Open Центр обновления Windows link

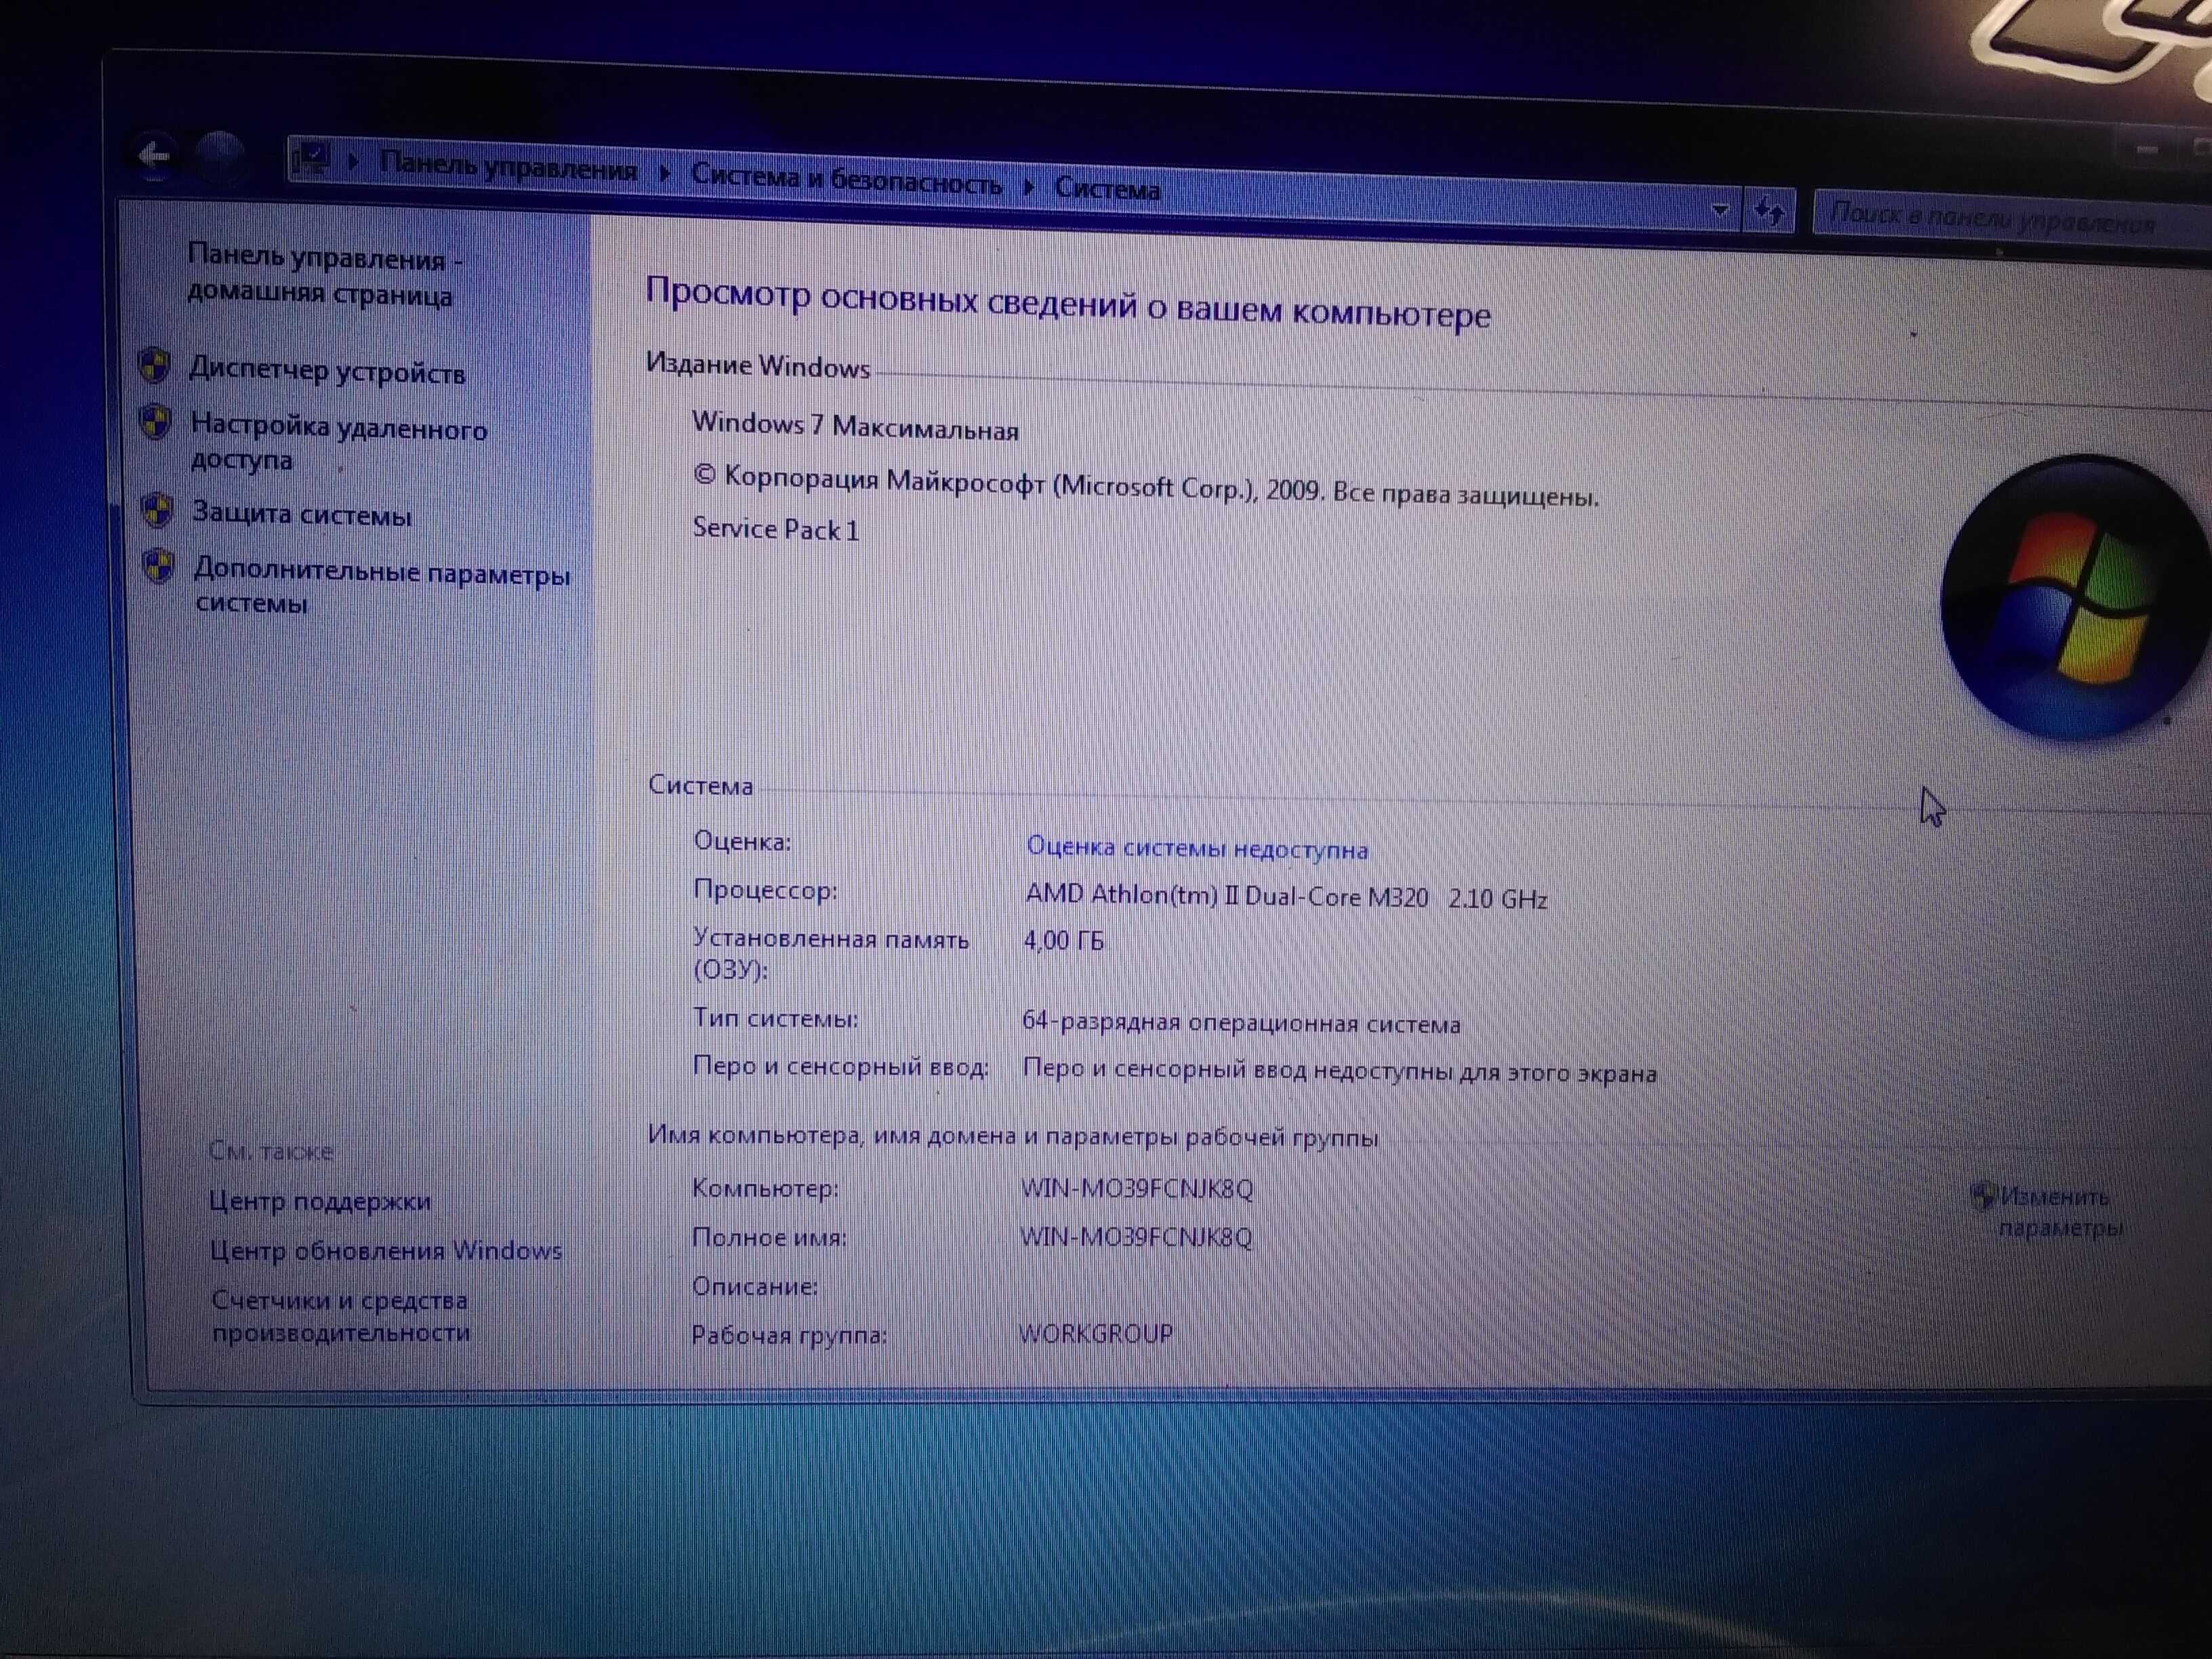click(x=386, y=1250)
